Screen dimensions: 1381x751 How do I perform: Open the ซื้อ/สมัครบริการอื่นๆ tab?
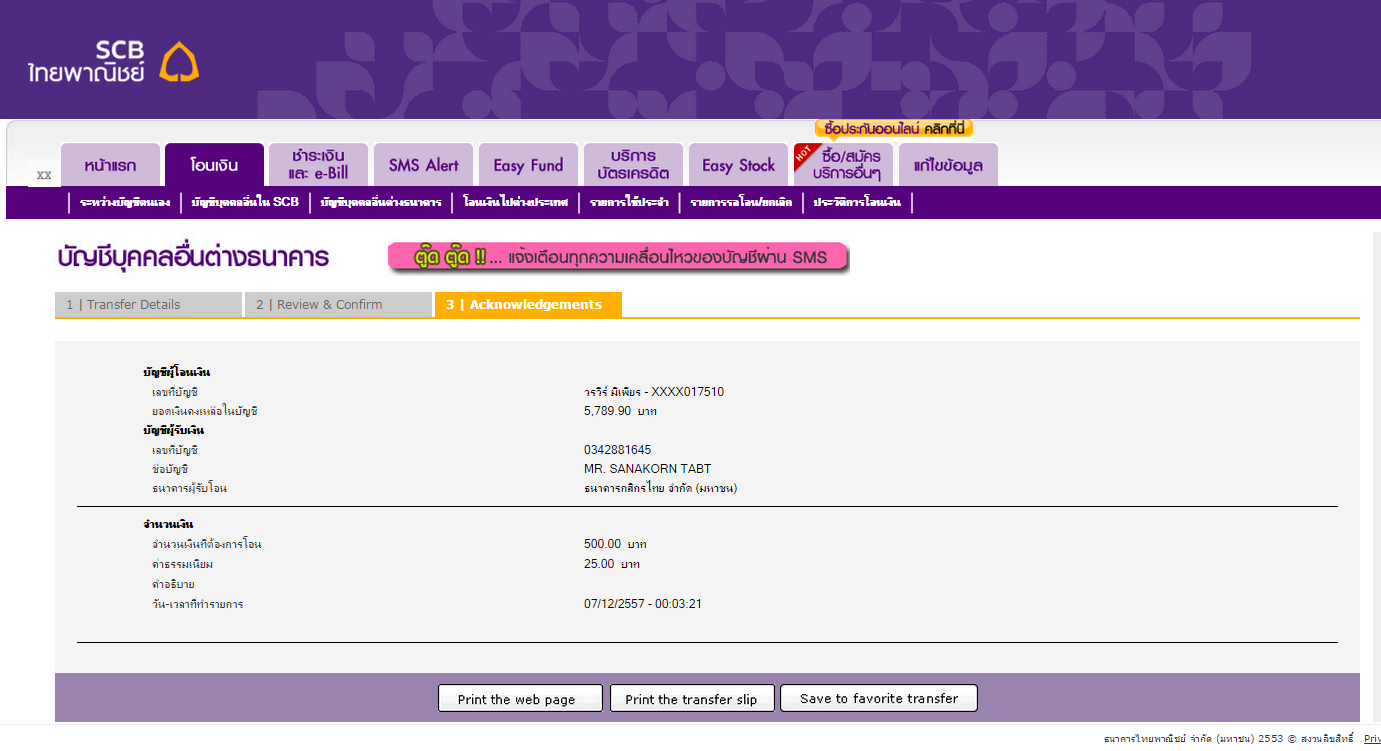pos(843,165)
